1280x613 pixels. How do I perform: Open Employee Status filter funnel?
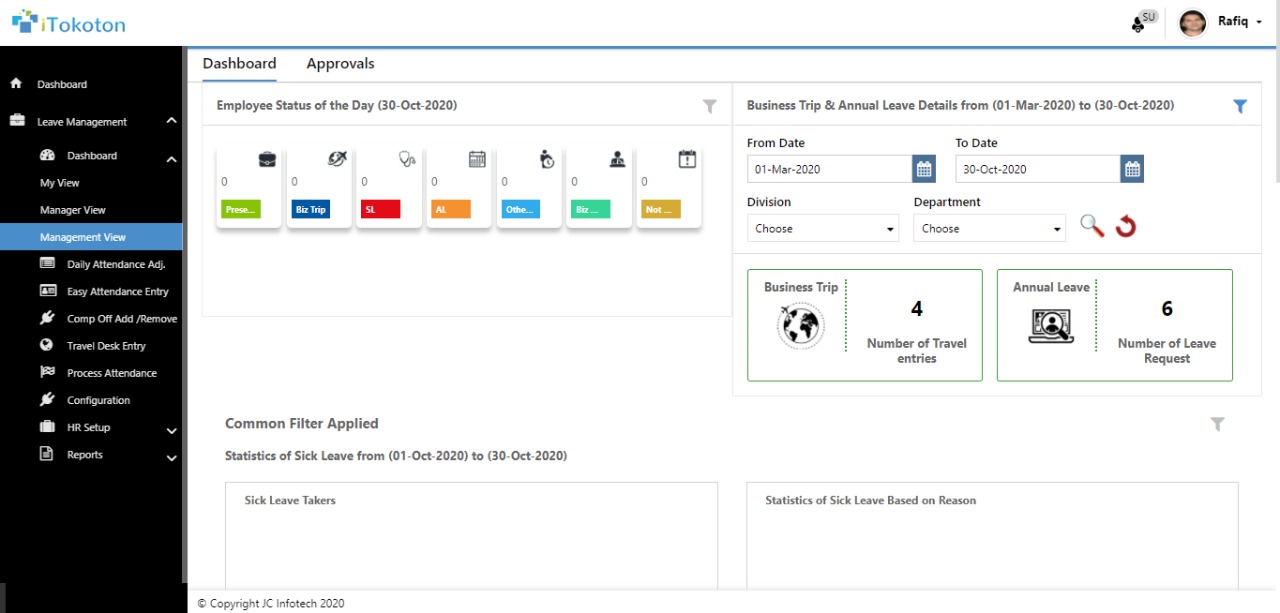710,106
